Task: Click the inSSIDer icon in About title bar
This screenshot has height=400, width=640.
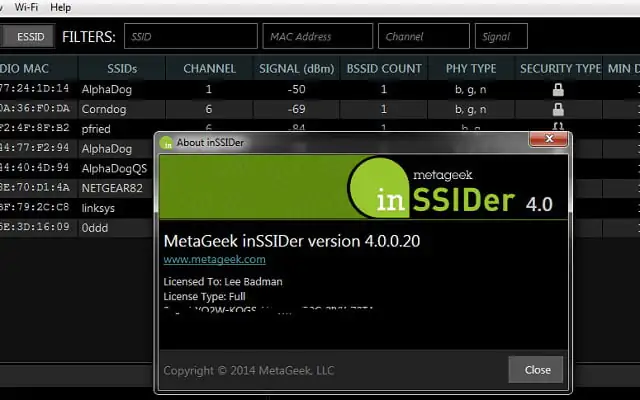Action: coord(167,143)
